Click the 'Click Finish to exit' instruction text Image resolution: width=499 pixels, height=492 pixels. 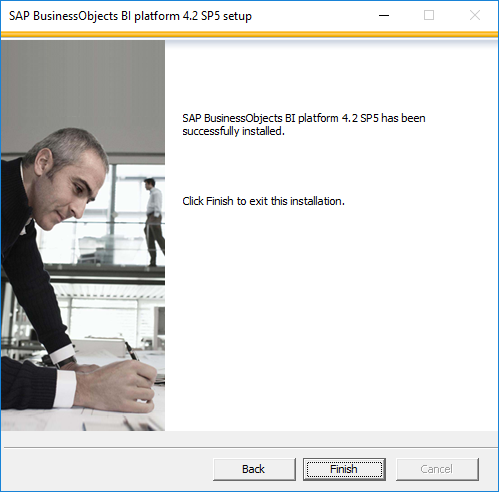(263, 201)
